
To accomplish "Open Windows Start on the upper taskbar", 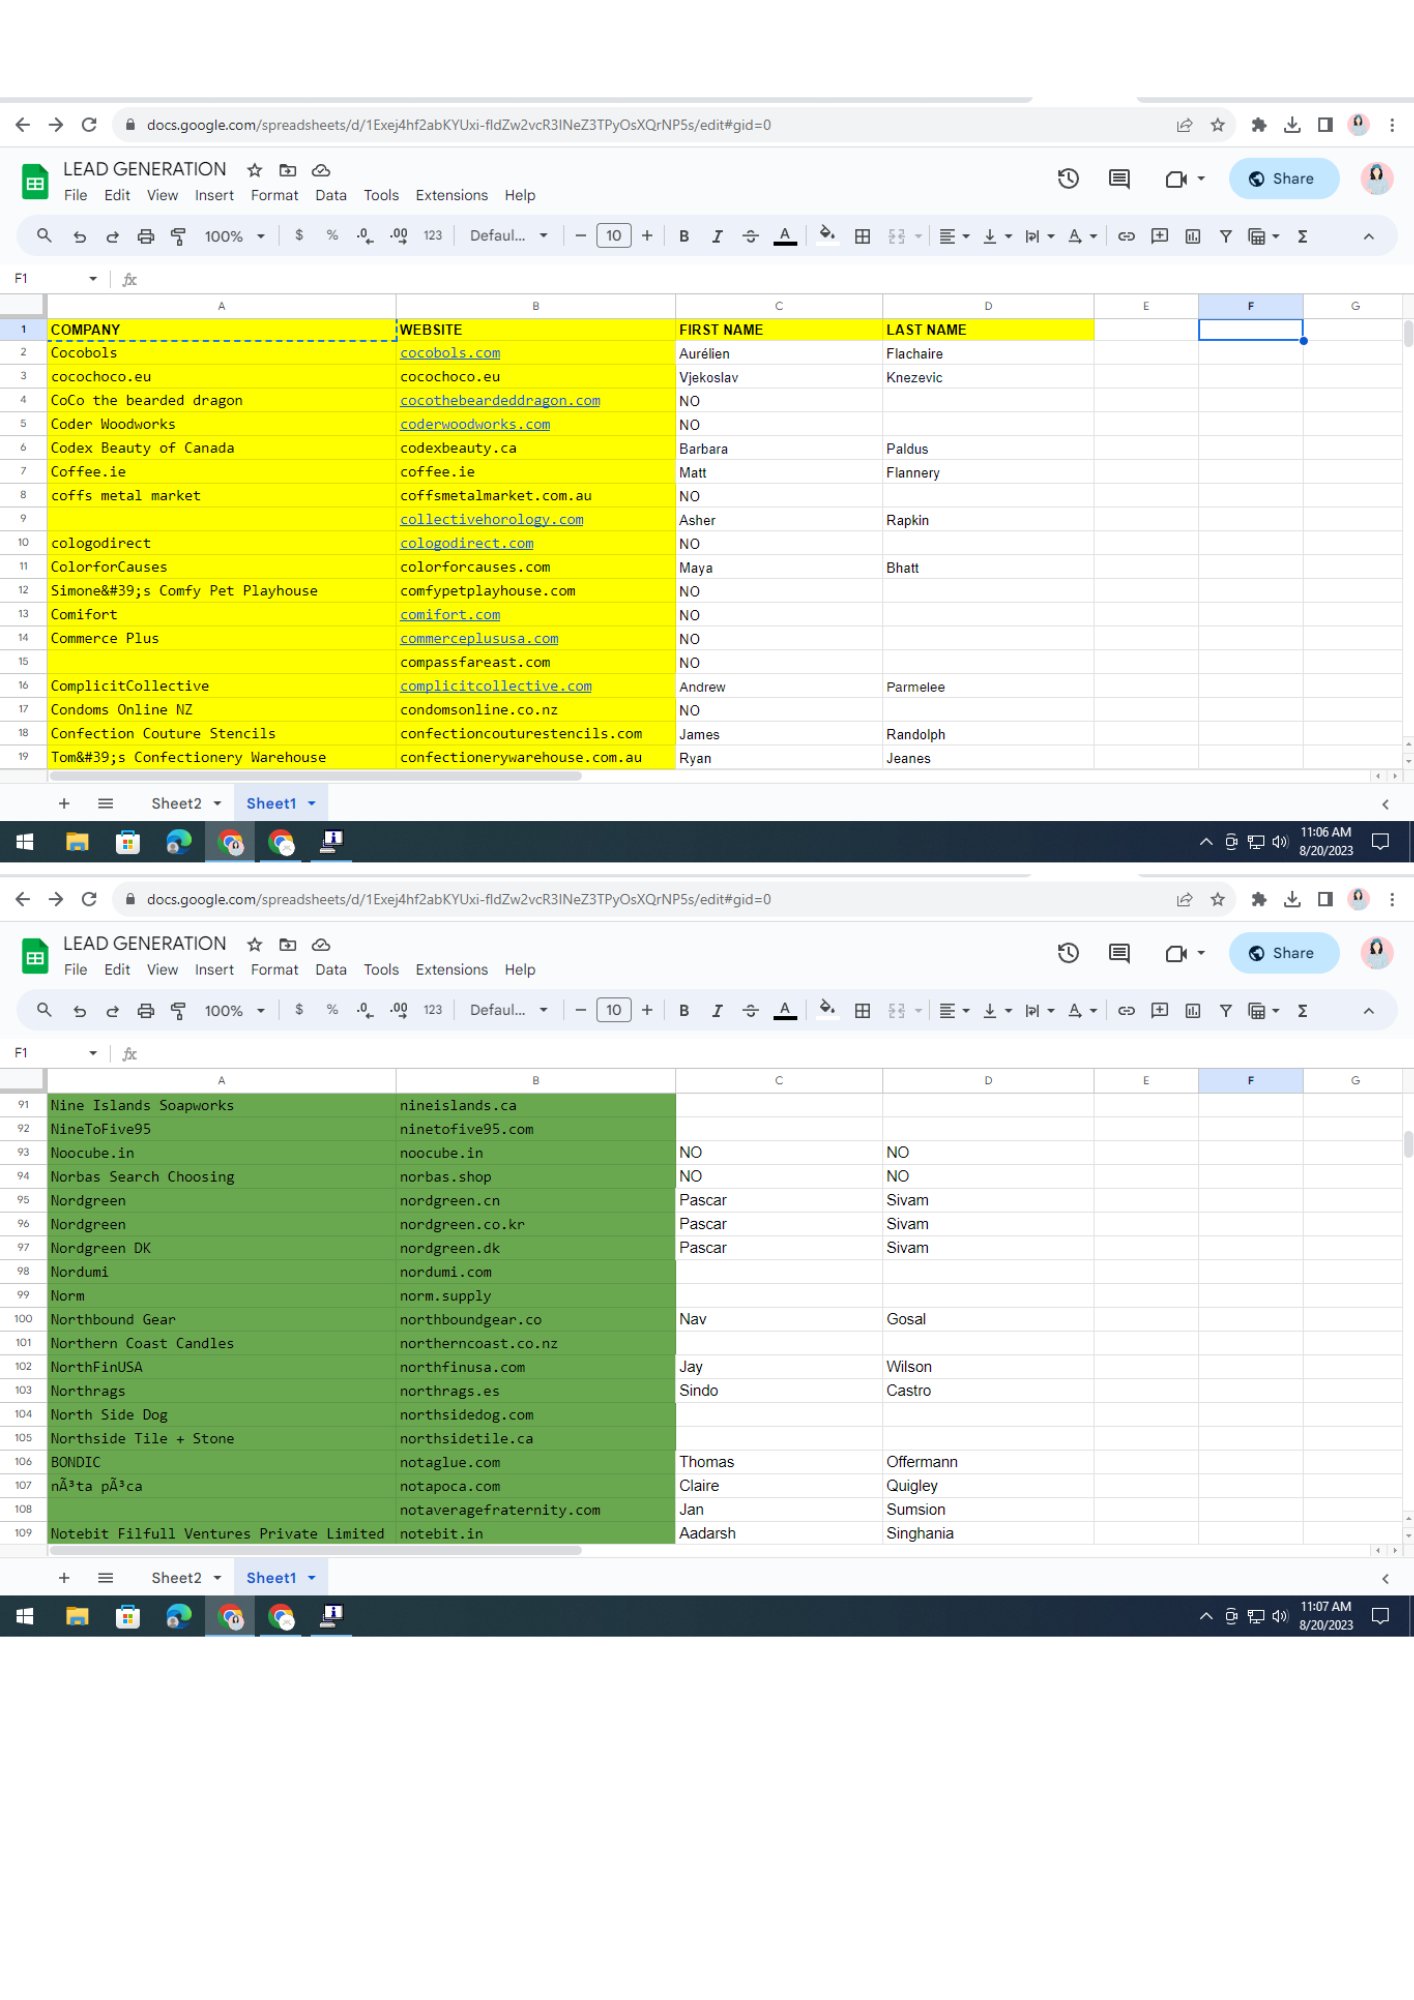I will [x=25, y=842].
